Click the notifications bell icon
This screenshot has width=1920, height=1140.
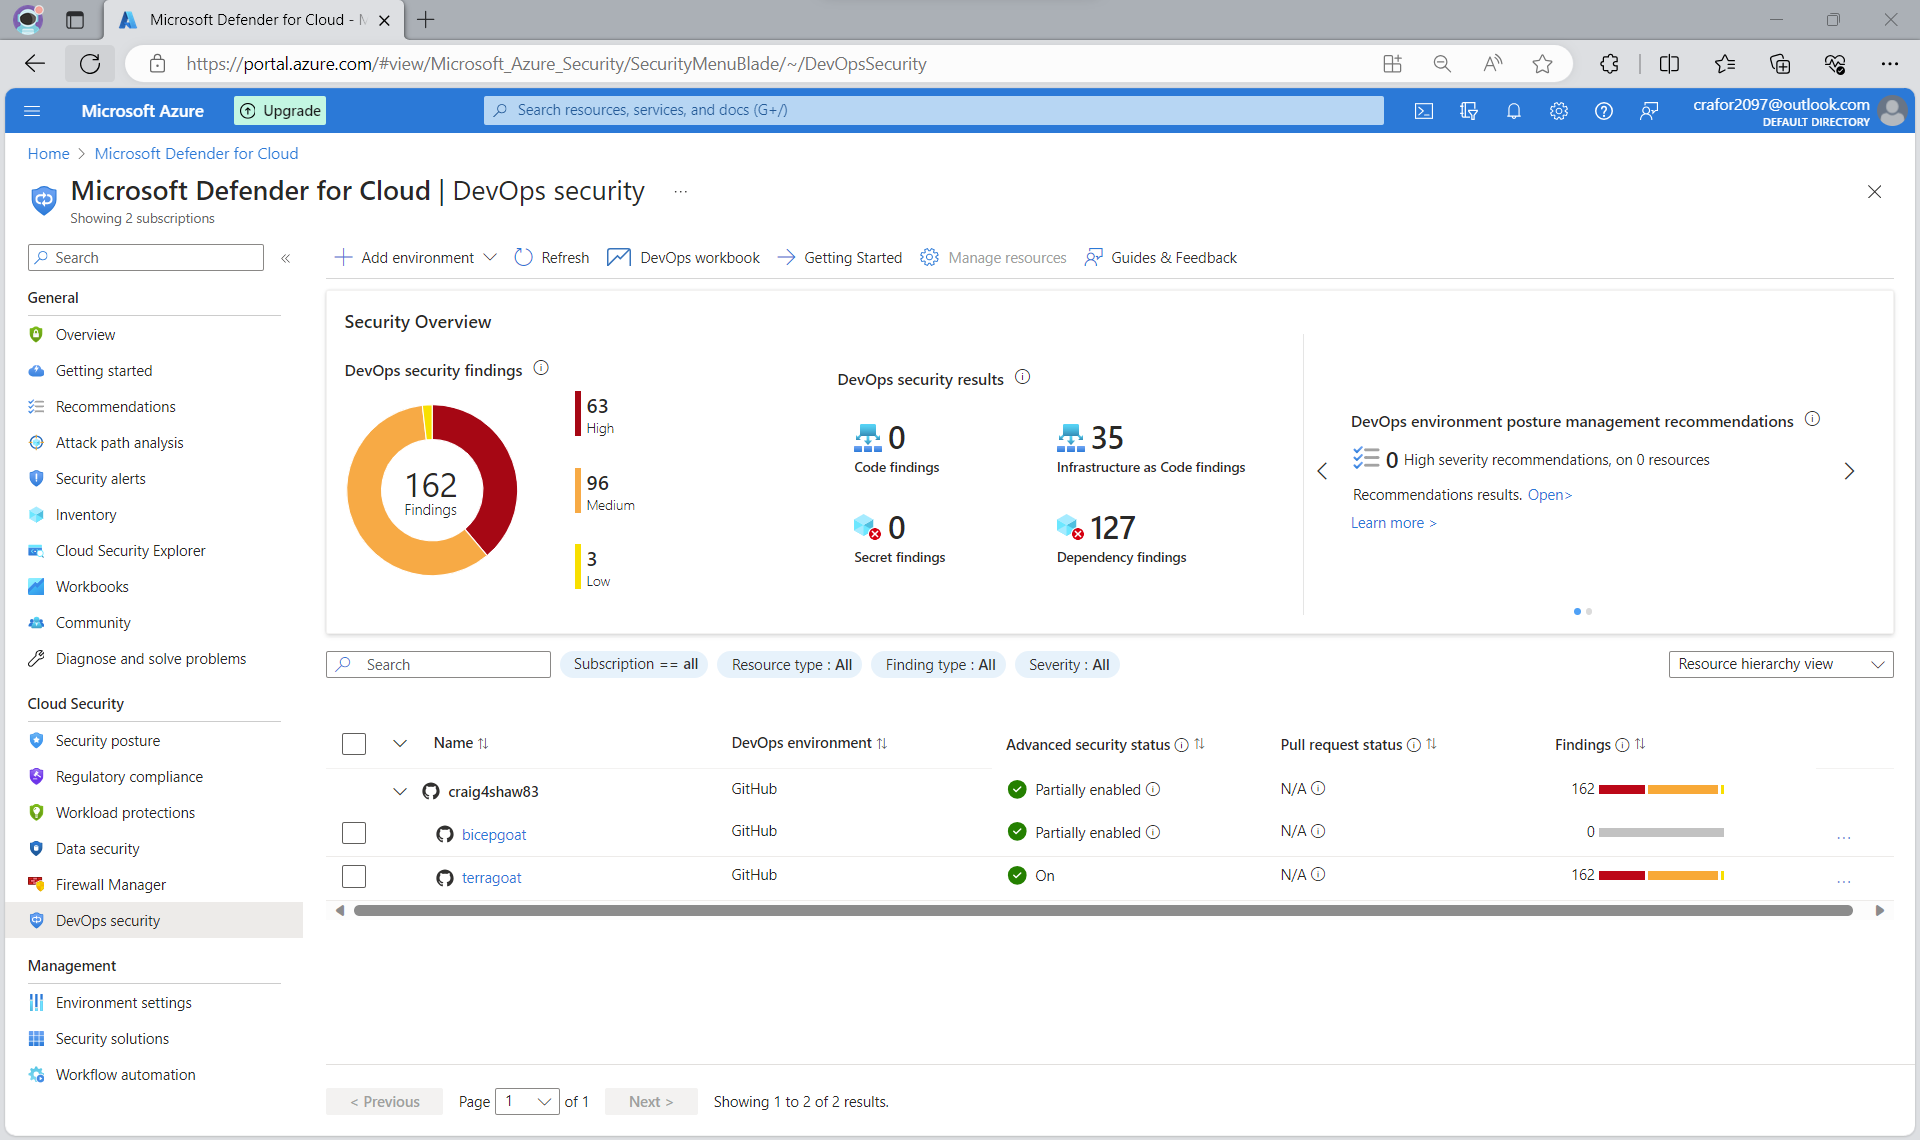[1513, 111]
